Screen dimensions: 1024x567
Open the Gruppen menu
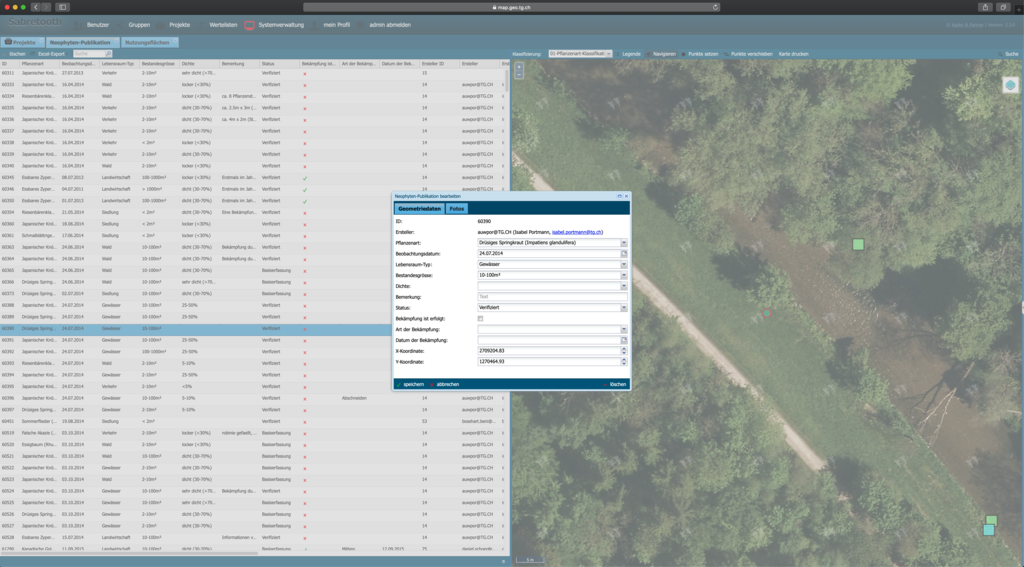(139, 25)
